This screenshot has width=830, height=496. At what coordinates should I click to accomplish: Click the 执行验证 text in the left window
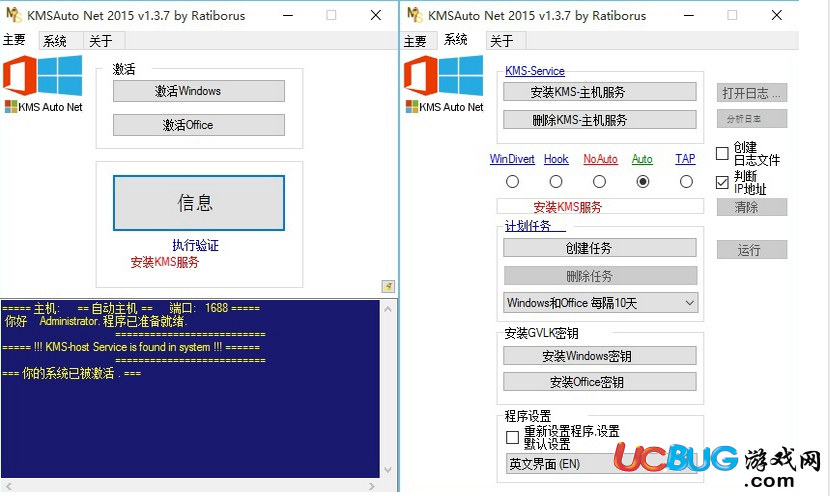(x=195, y=245)
